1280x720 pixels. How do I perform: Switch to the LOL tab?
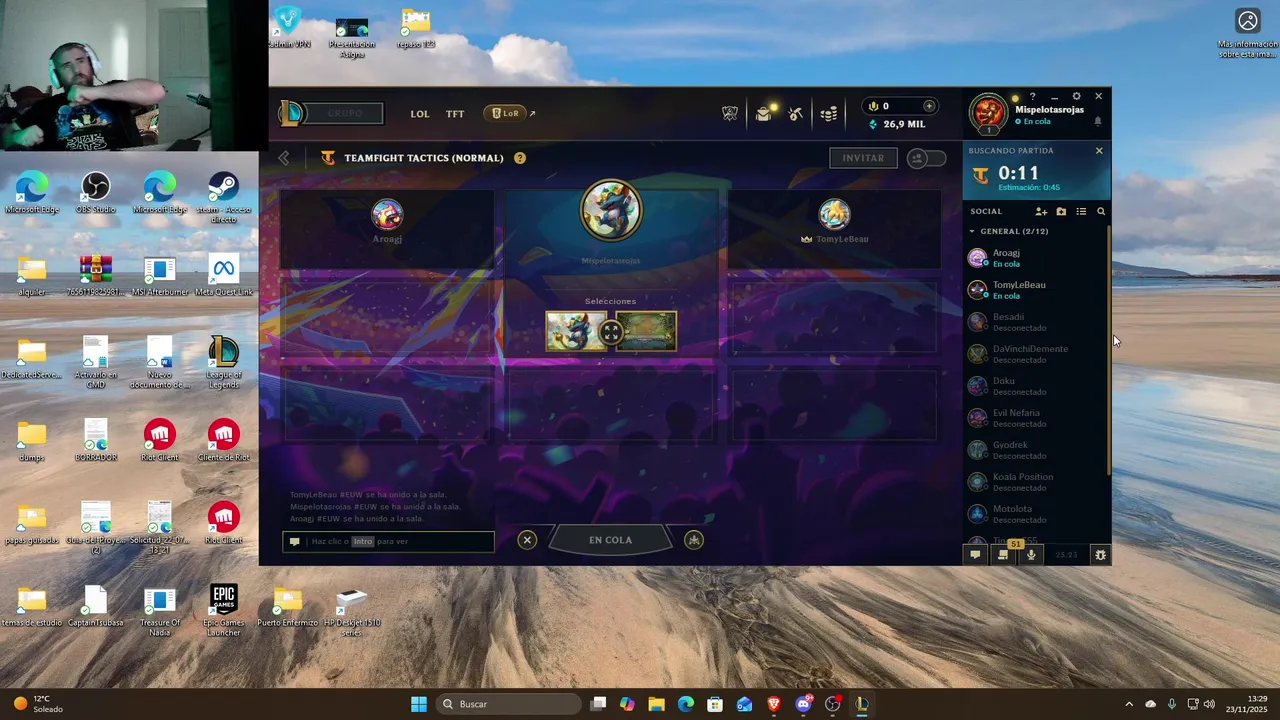(420, 114)
